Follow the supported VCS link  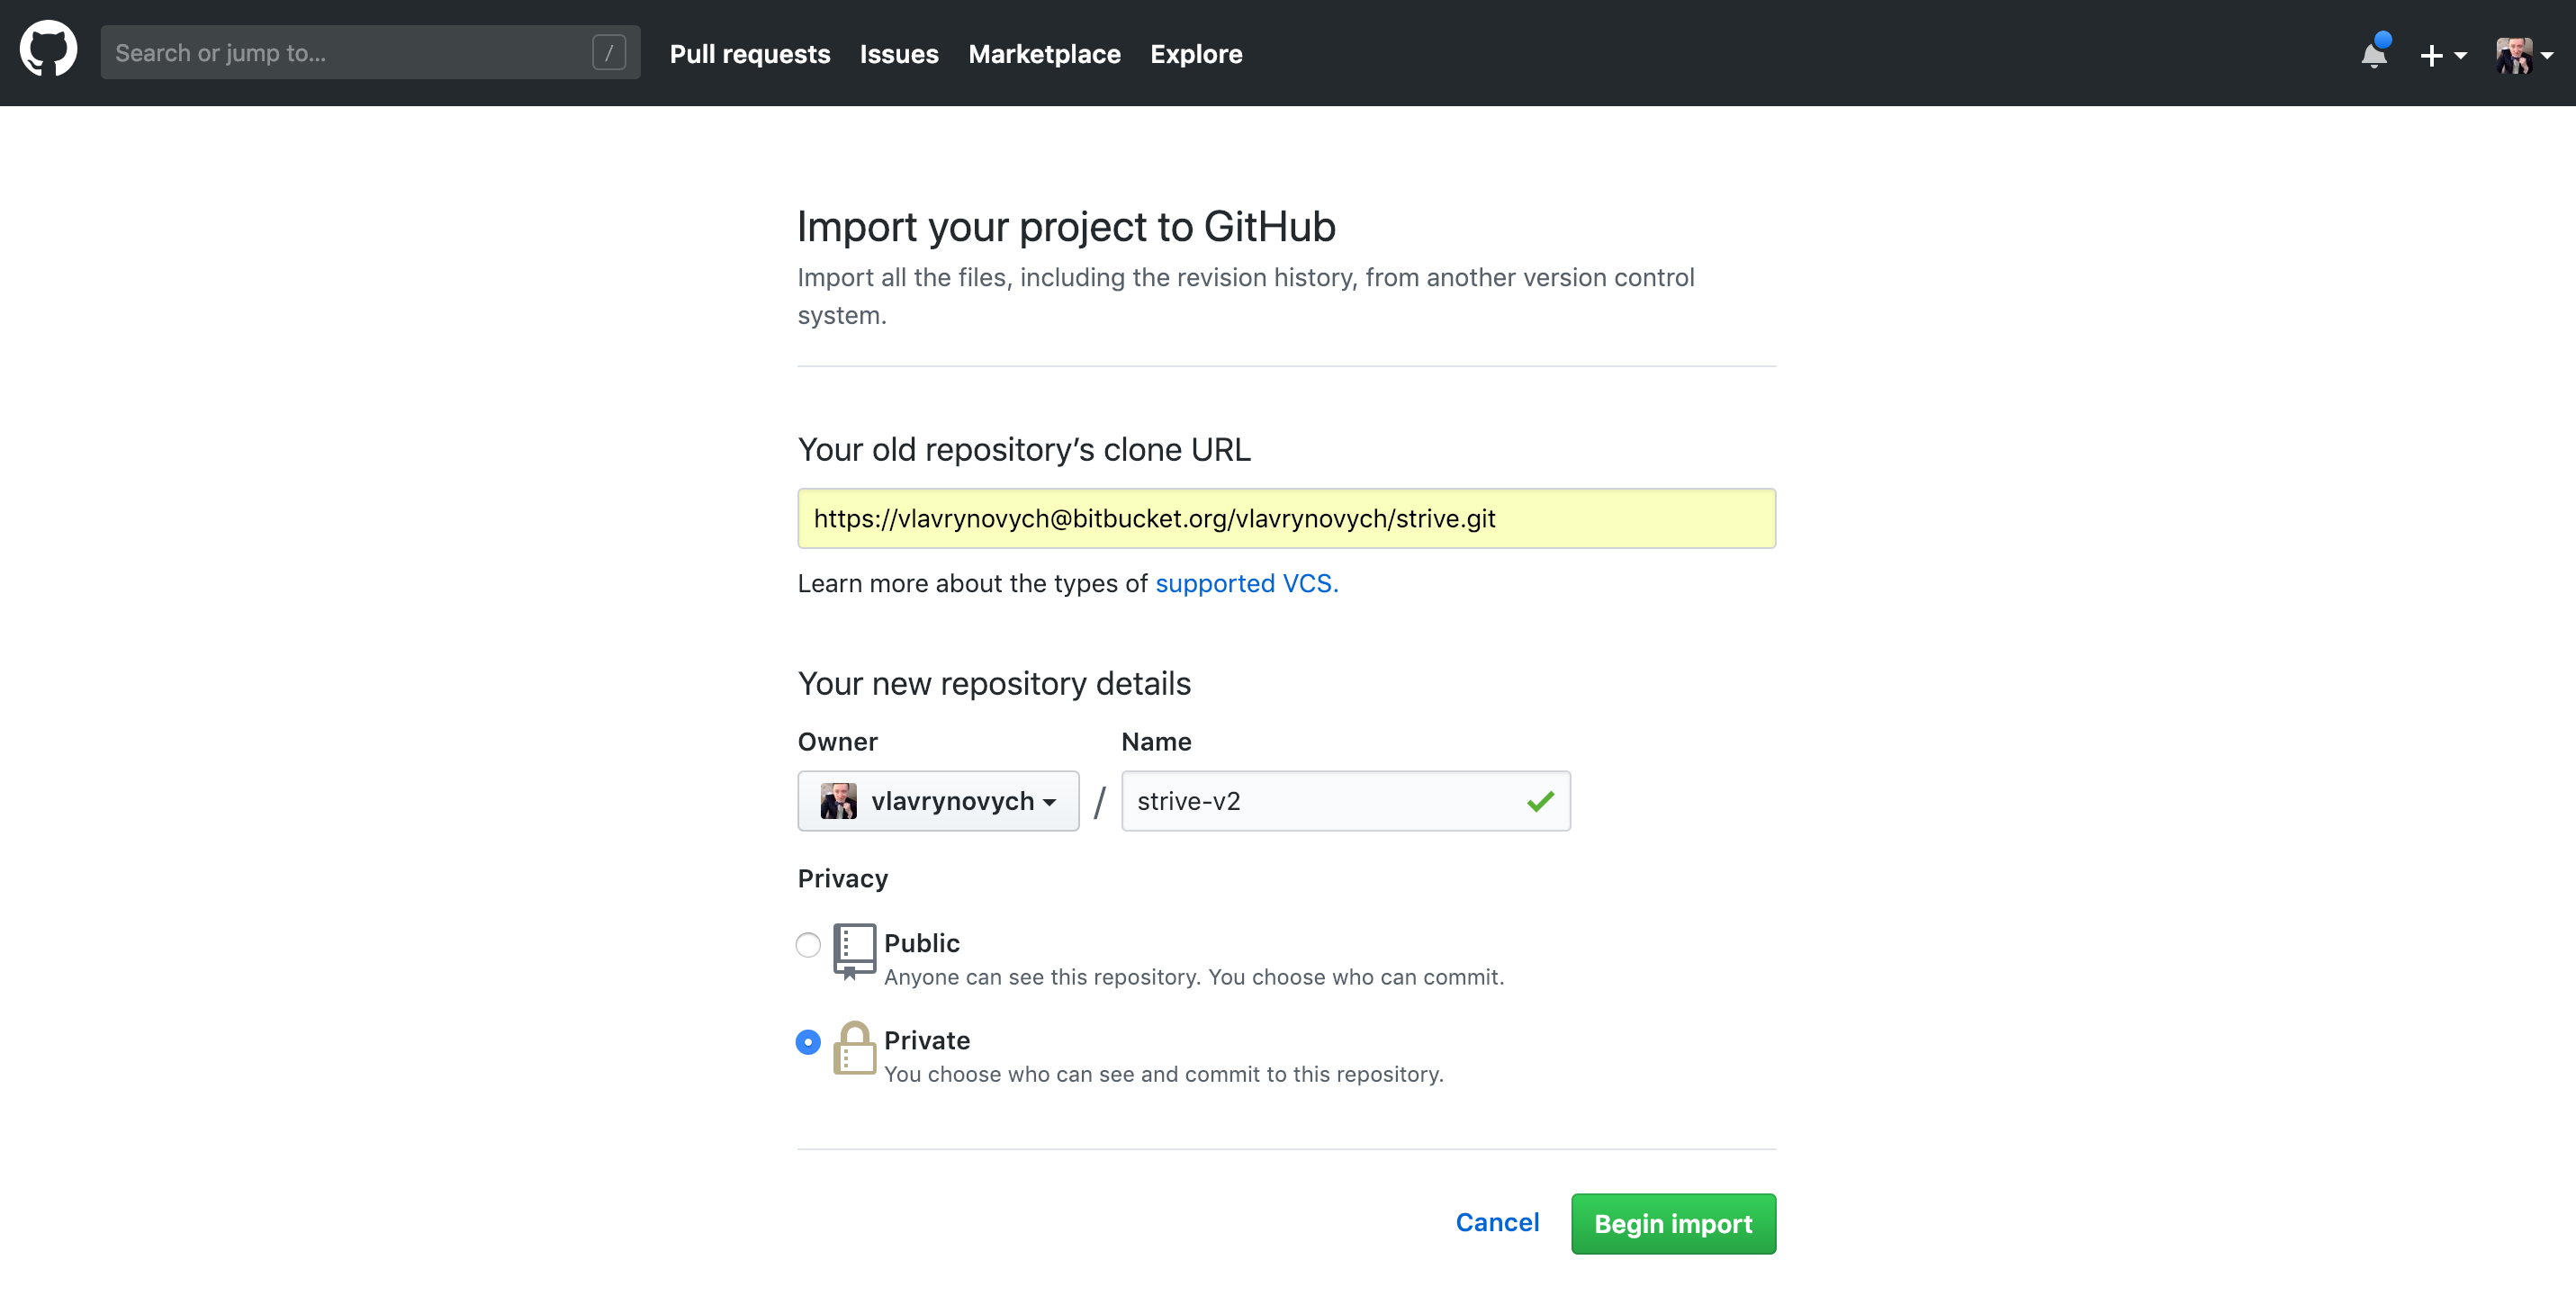[x=1245, y=583]
